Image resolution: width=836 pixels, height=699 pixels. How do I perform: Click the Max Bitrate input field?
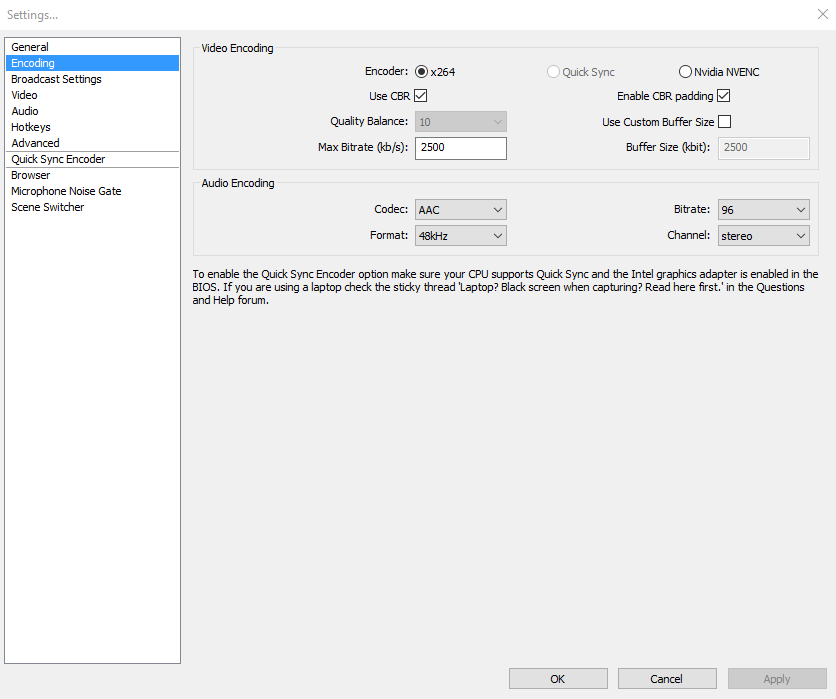click(461, 148)
